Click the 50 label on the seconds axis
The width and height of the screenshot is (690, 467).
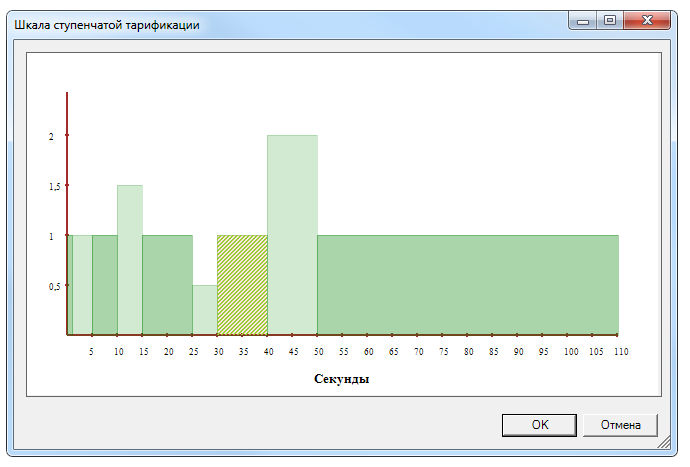pyautogui.click(x=319, y=352)
